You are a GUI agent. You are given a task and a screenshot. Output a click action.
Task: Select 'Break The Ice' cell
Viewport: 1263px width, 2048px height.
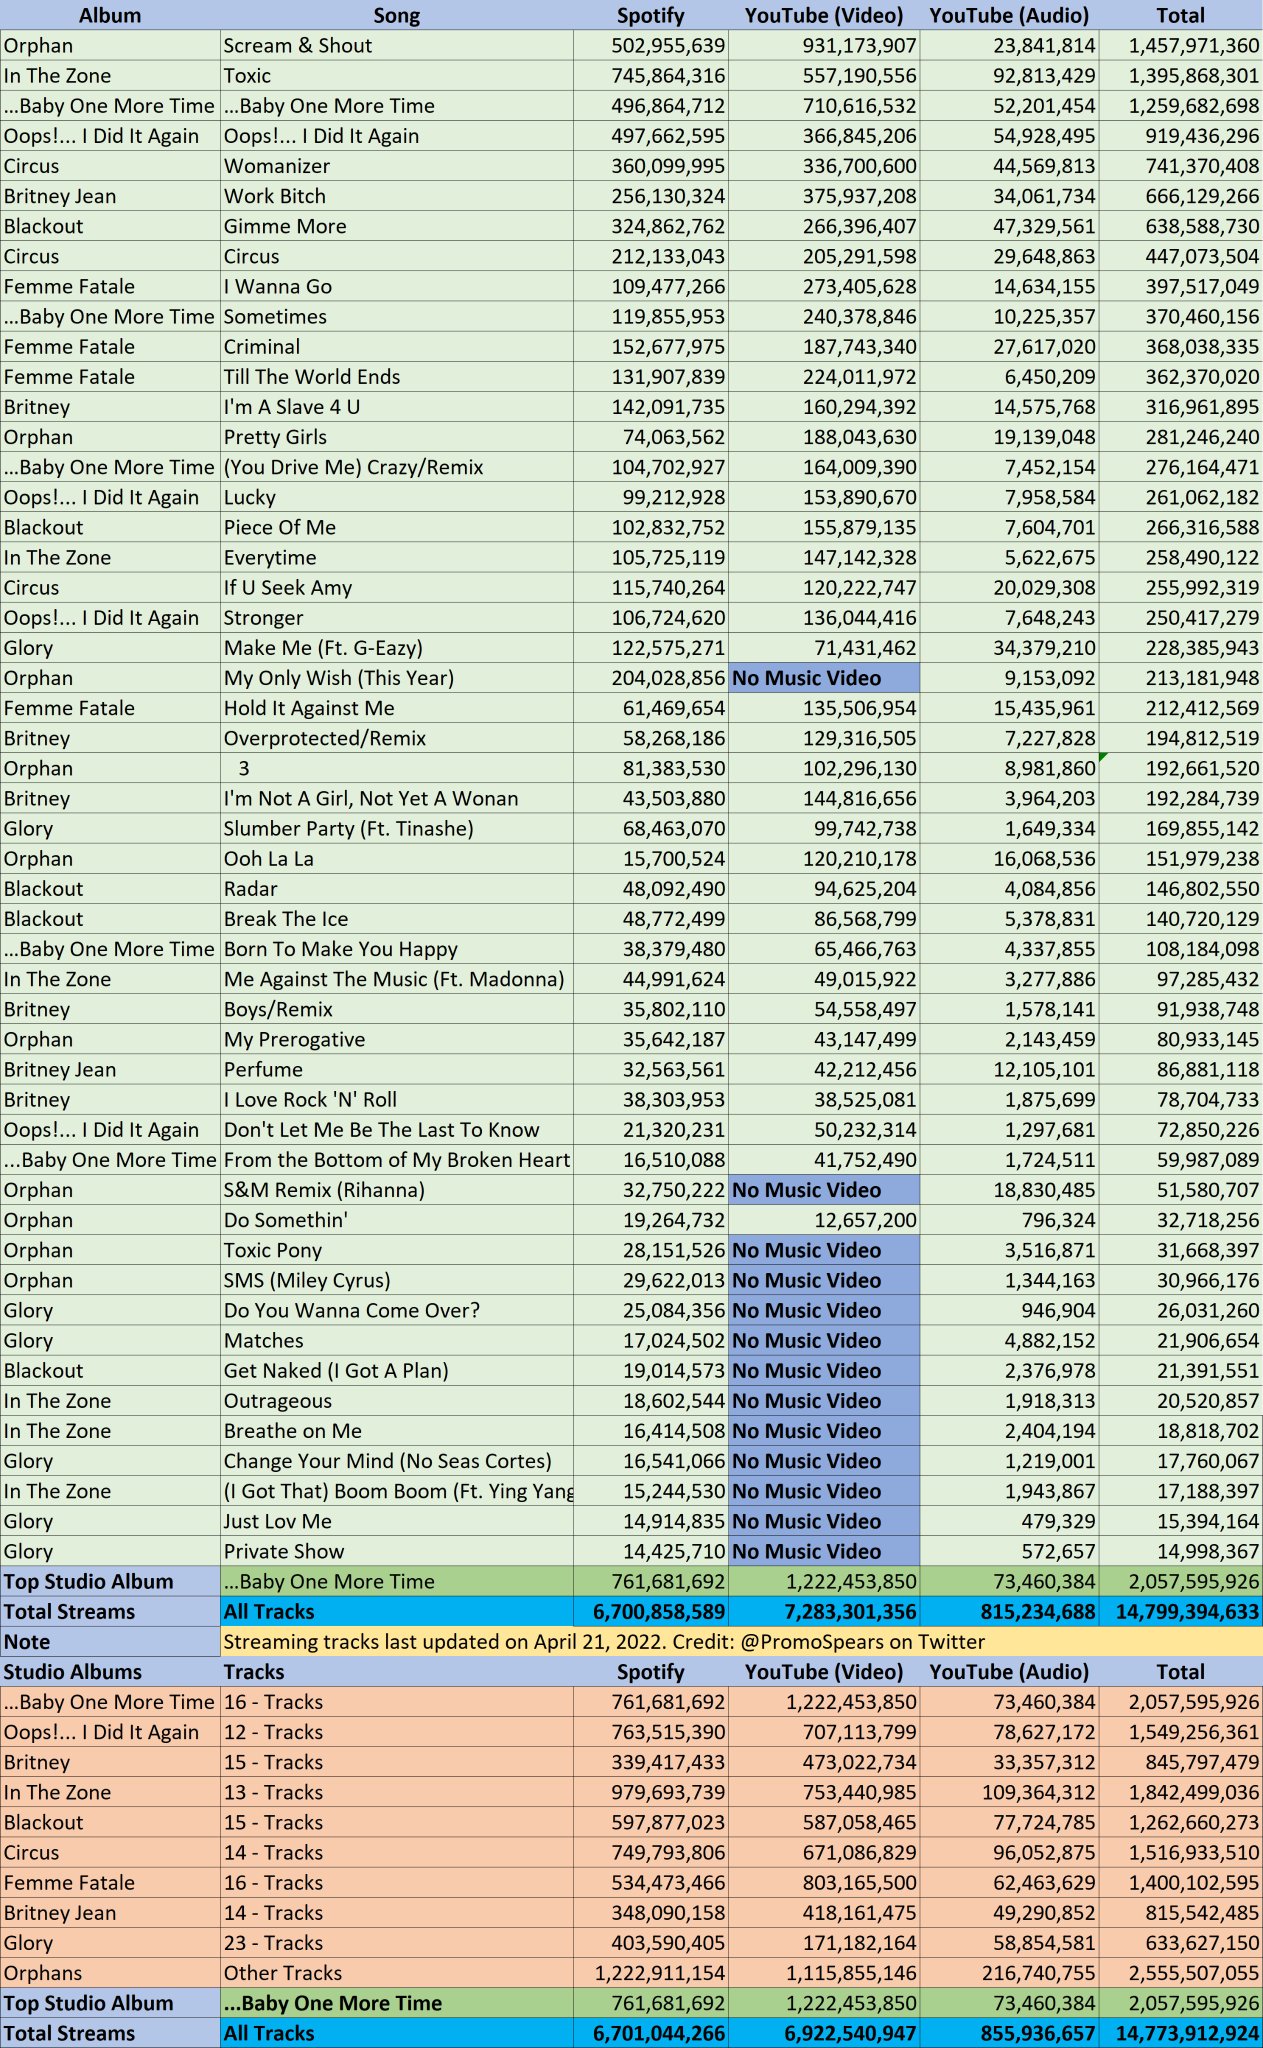[397, 918]
